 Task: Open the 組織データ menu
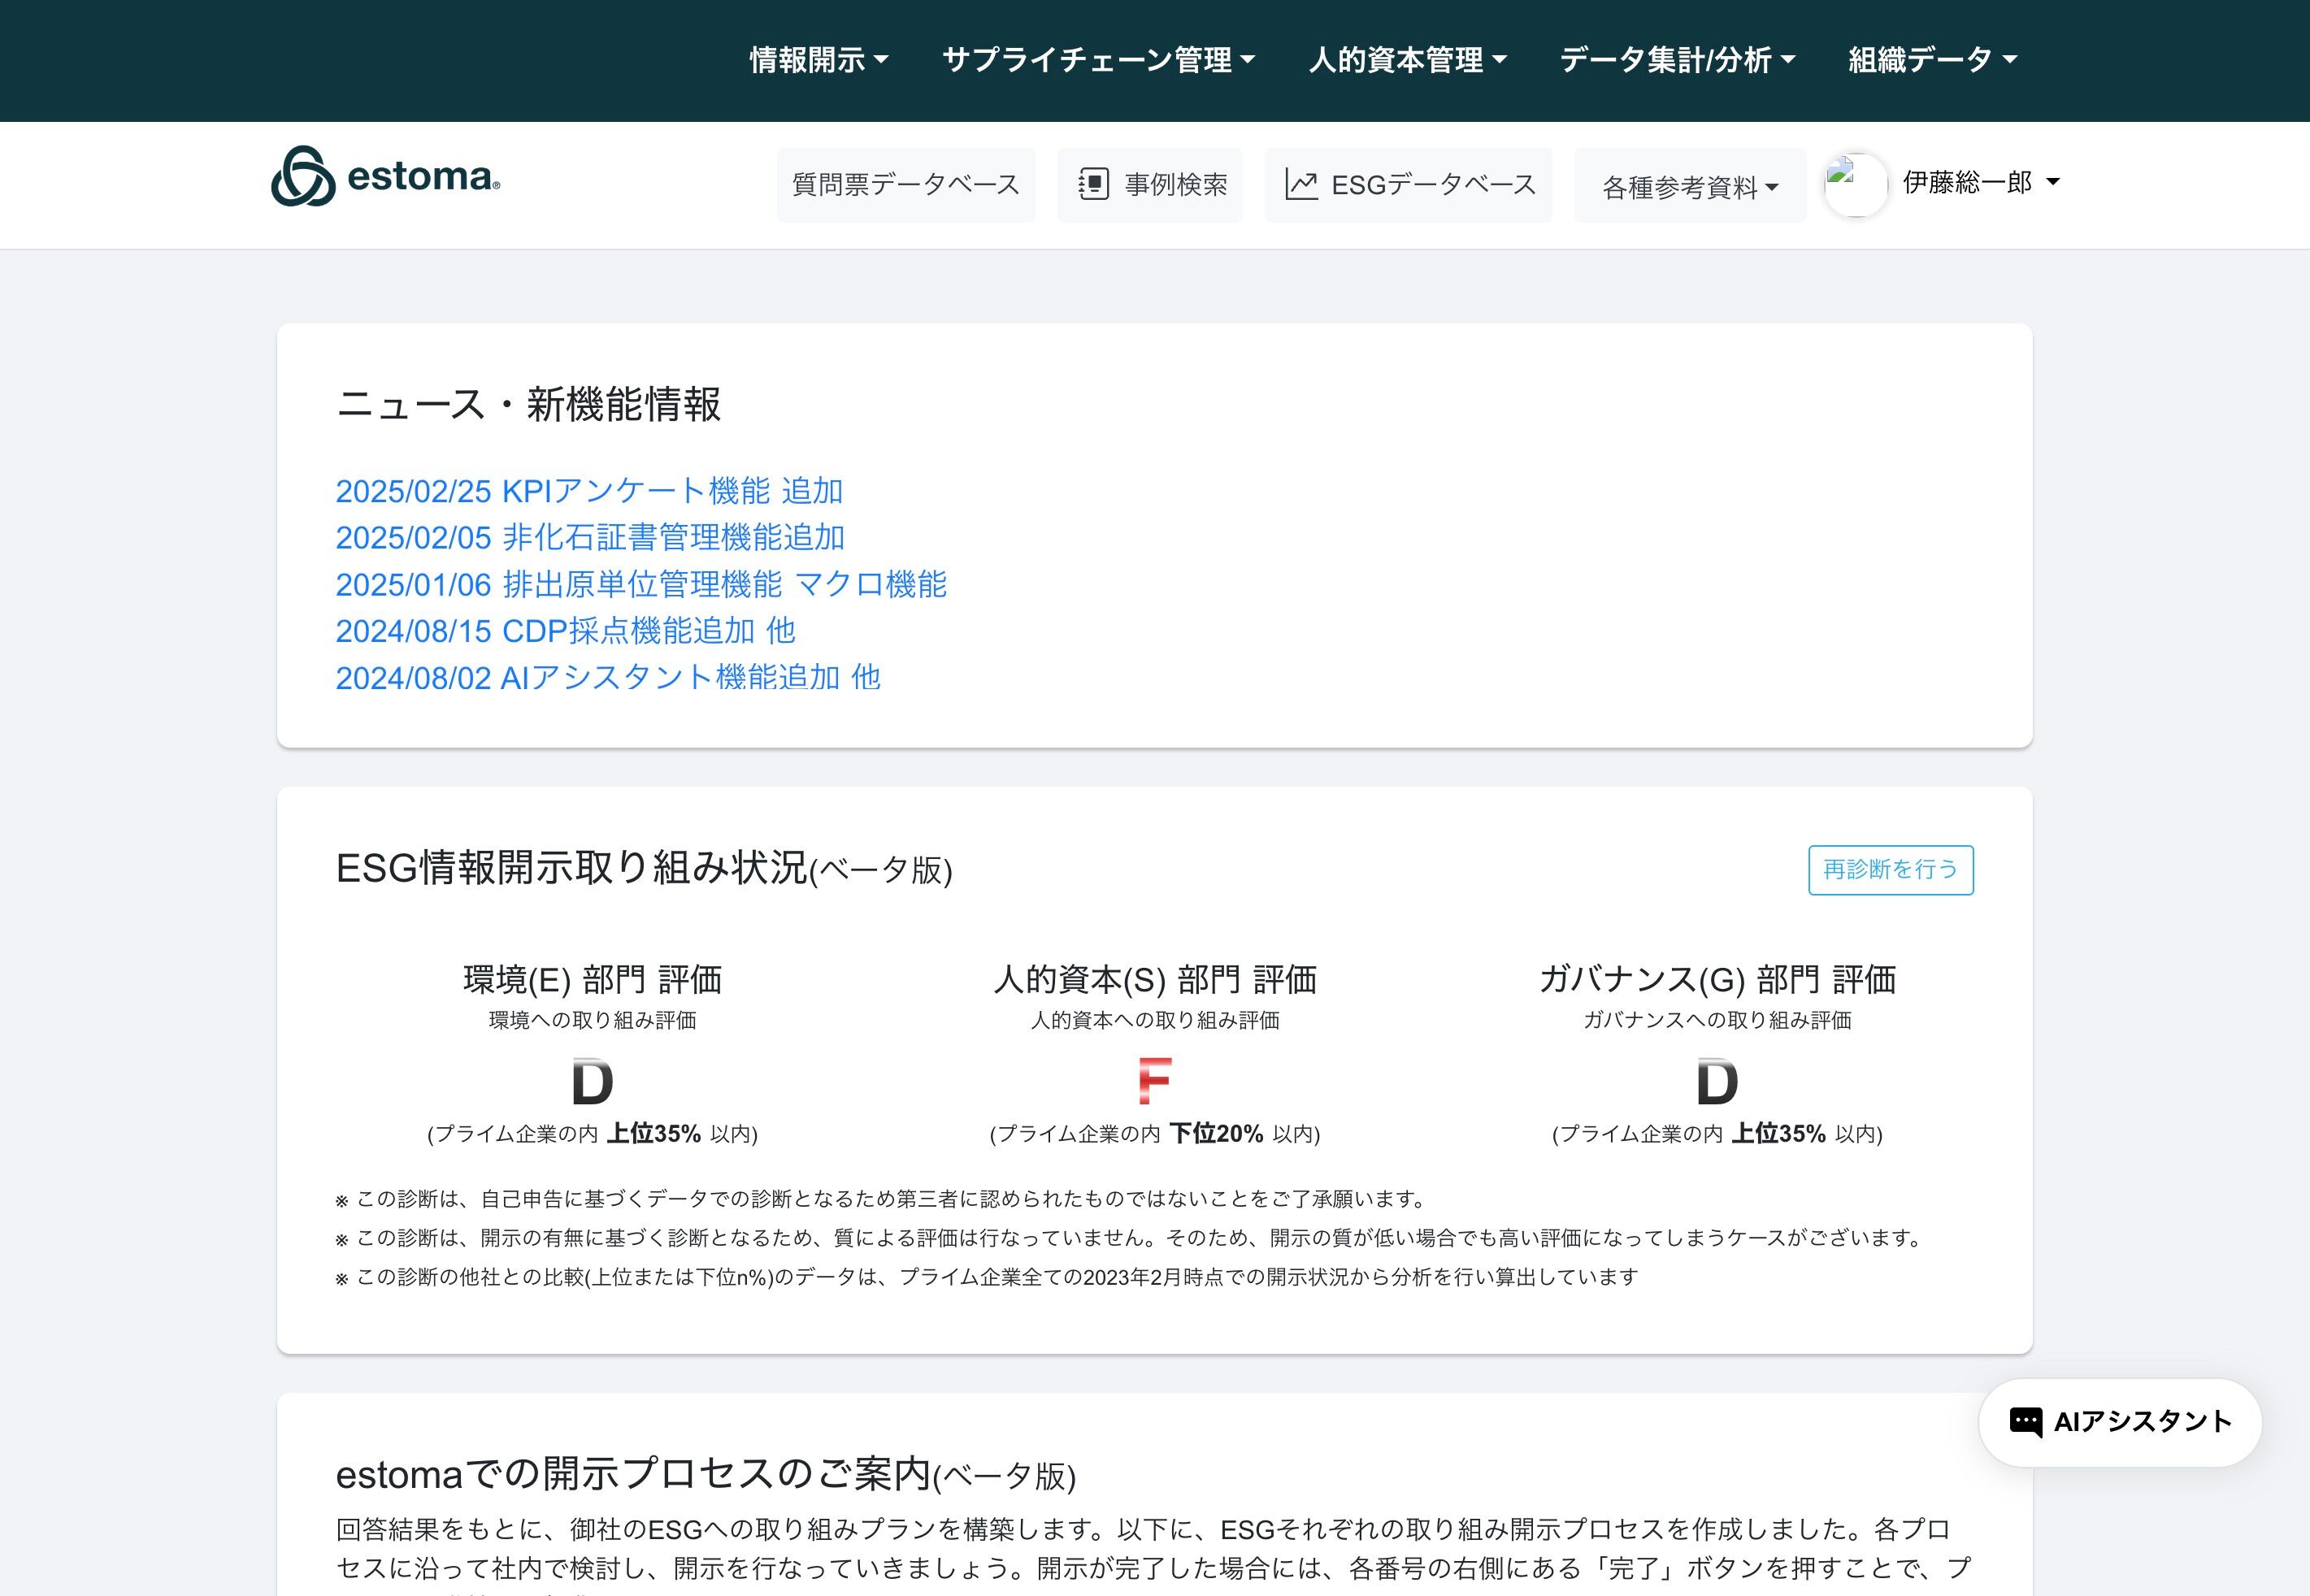1932,60
